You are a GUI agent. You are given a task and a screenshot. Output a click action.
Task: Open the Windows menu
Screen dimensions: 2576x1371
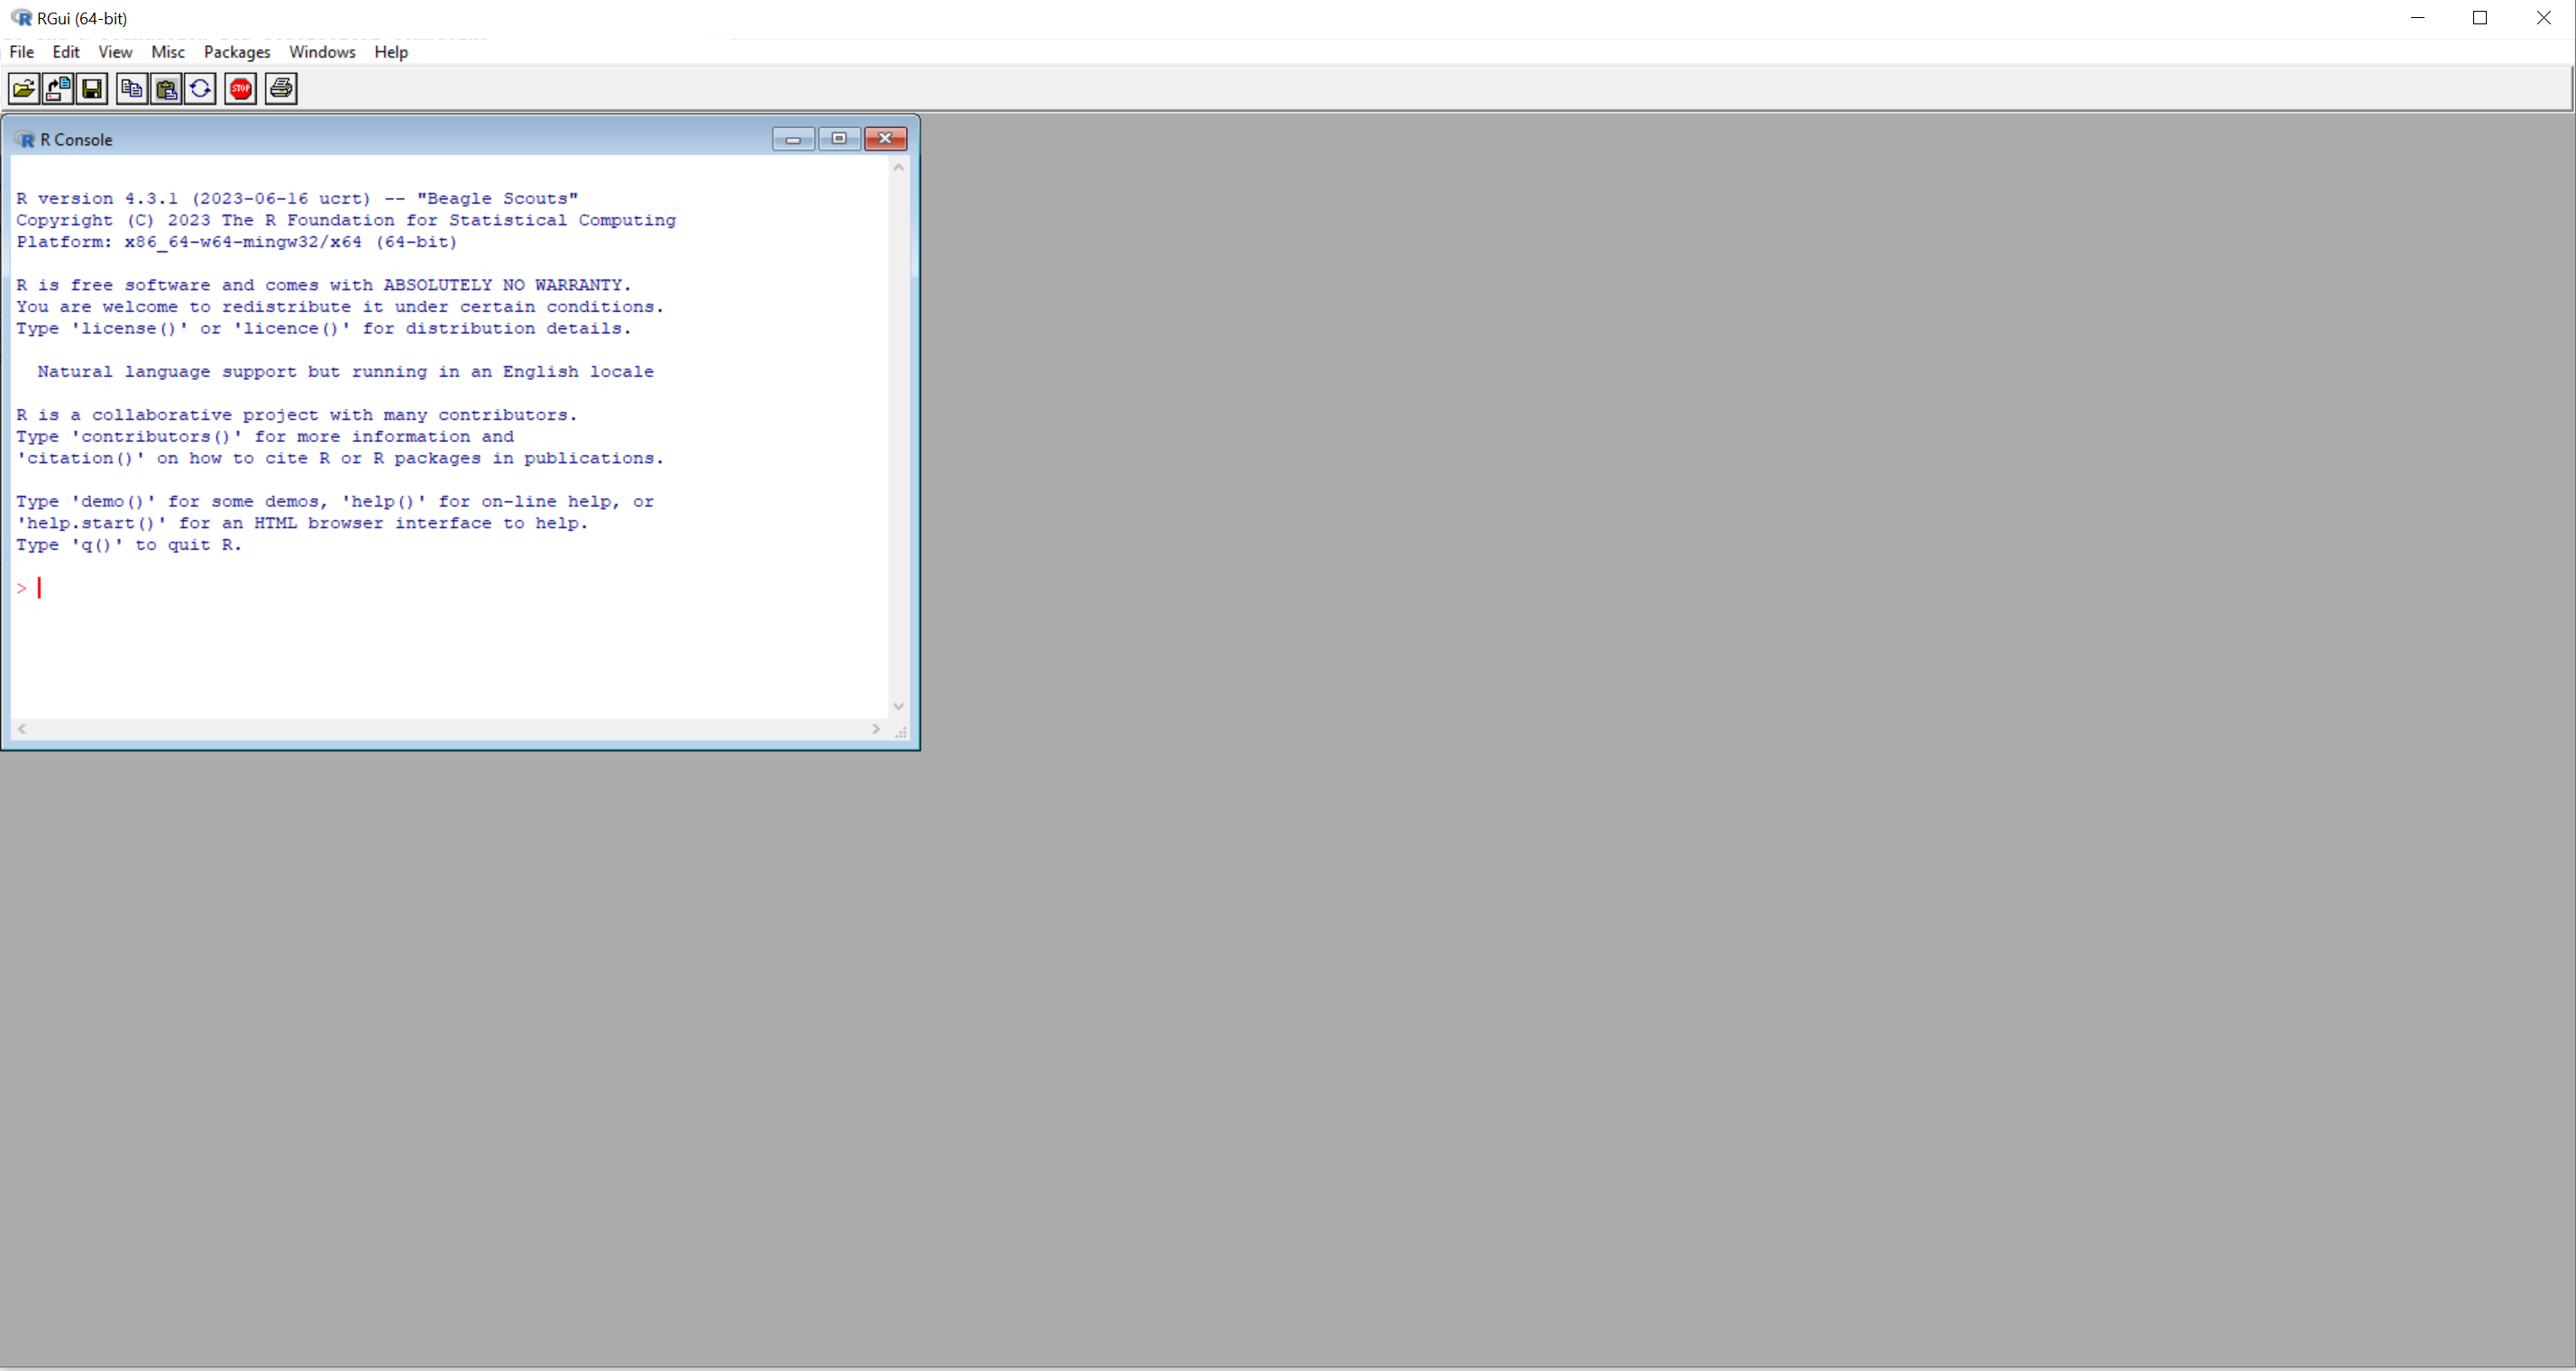click(x=322, y=52)
